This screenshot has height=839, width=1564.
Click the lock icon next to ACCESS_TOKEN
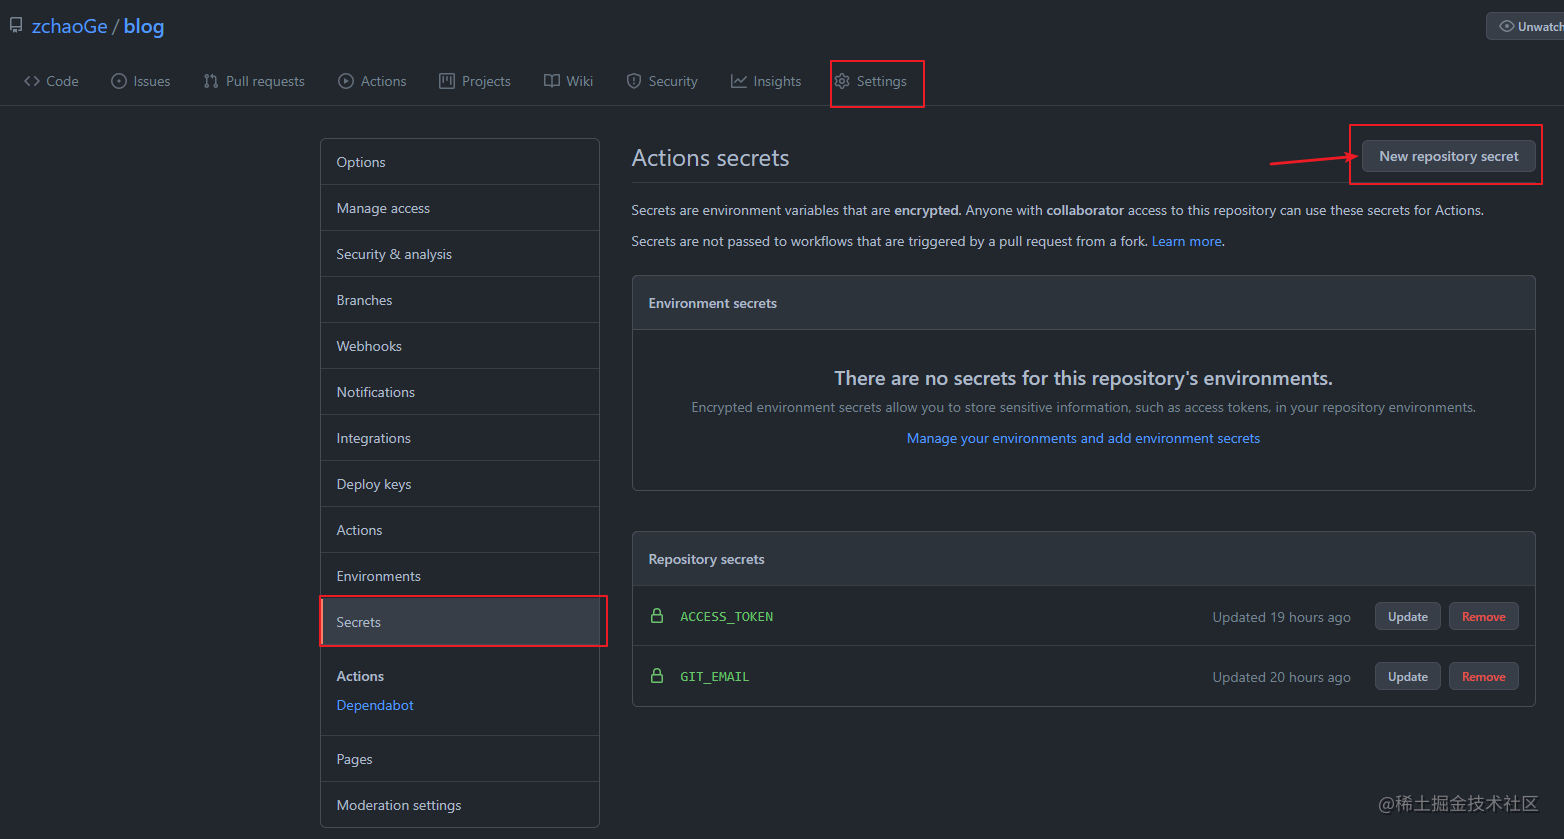point(657,616)
